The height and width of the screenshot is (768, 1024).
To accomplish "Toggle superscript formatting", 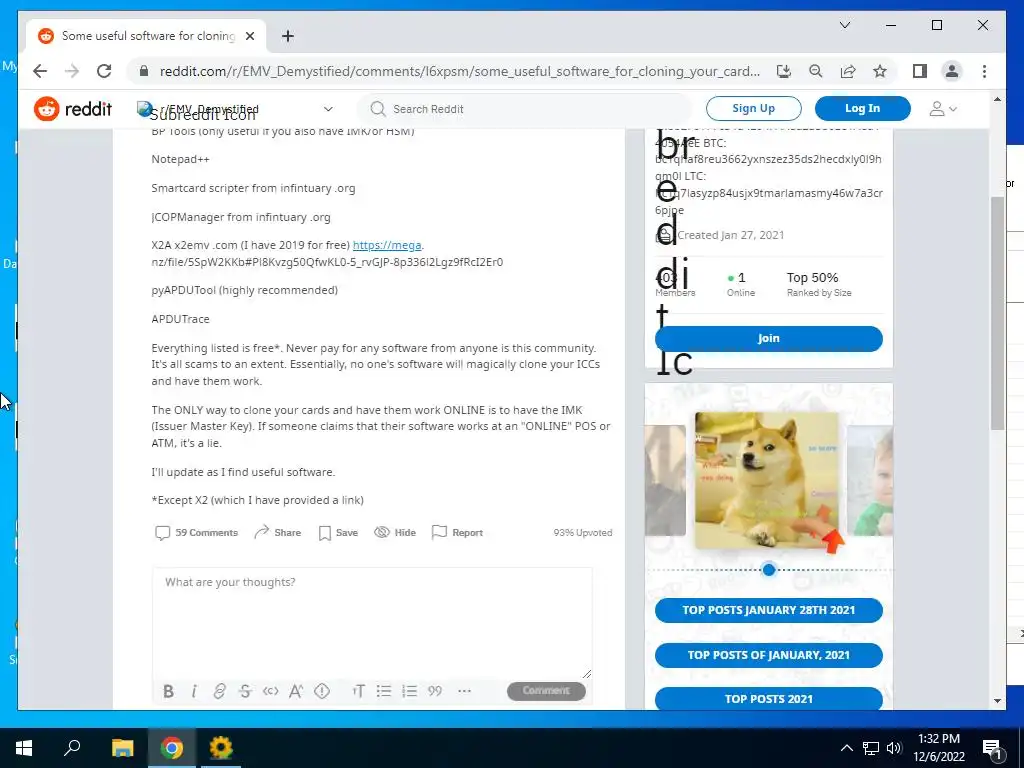I will pyautogui.click(x=296, y=691).
